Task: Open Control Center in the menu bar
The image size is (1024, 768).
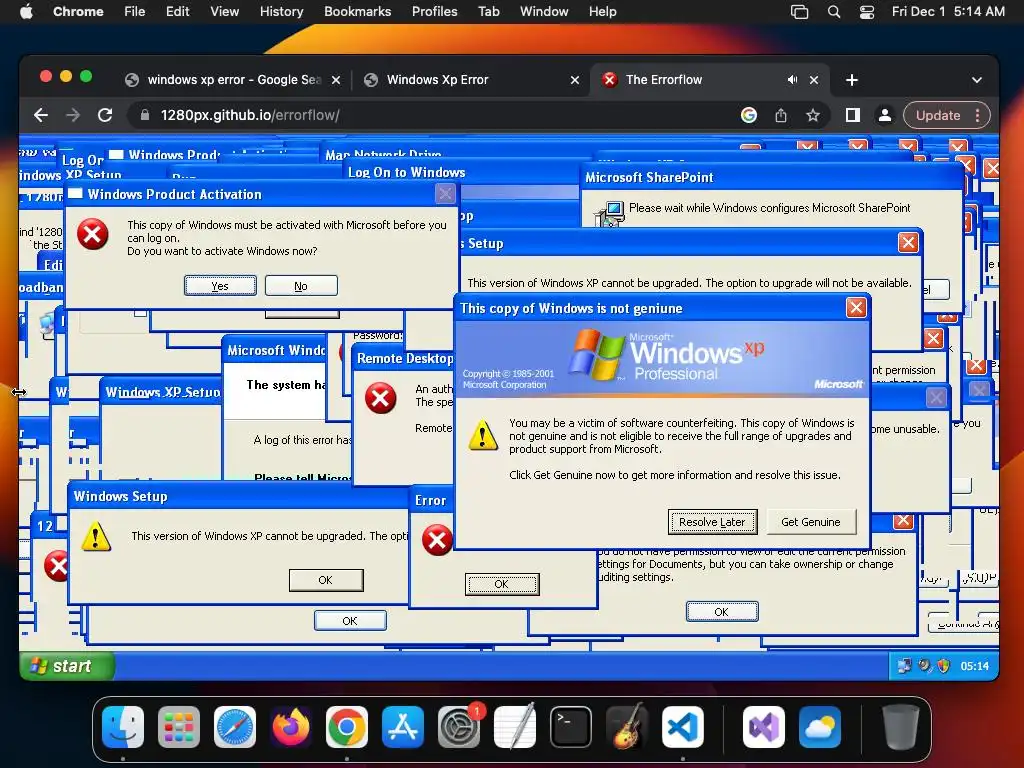Action: 867,11
